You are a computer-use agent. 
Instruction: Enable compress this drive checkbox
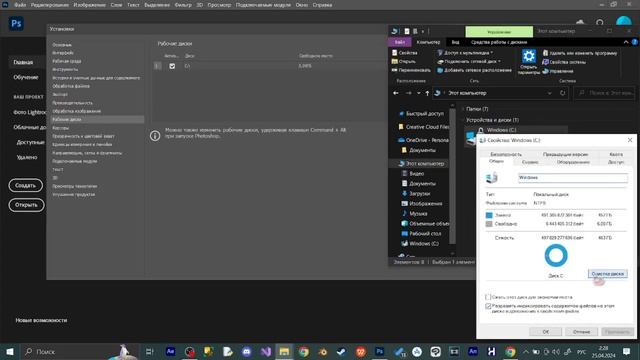[488, 297]
